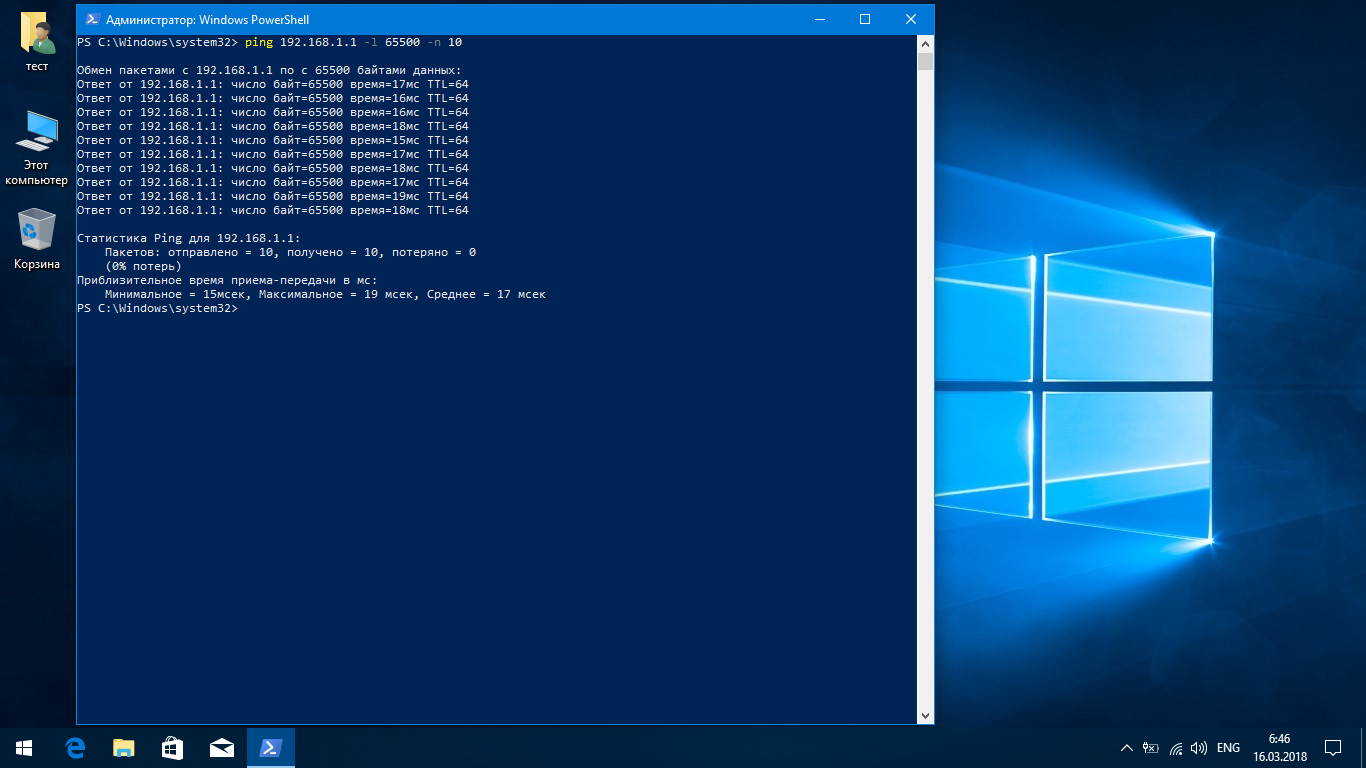Open the battery status tray icon
This screenshot has height=768, width=1366.
click(x=1151, y=747)
